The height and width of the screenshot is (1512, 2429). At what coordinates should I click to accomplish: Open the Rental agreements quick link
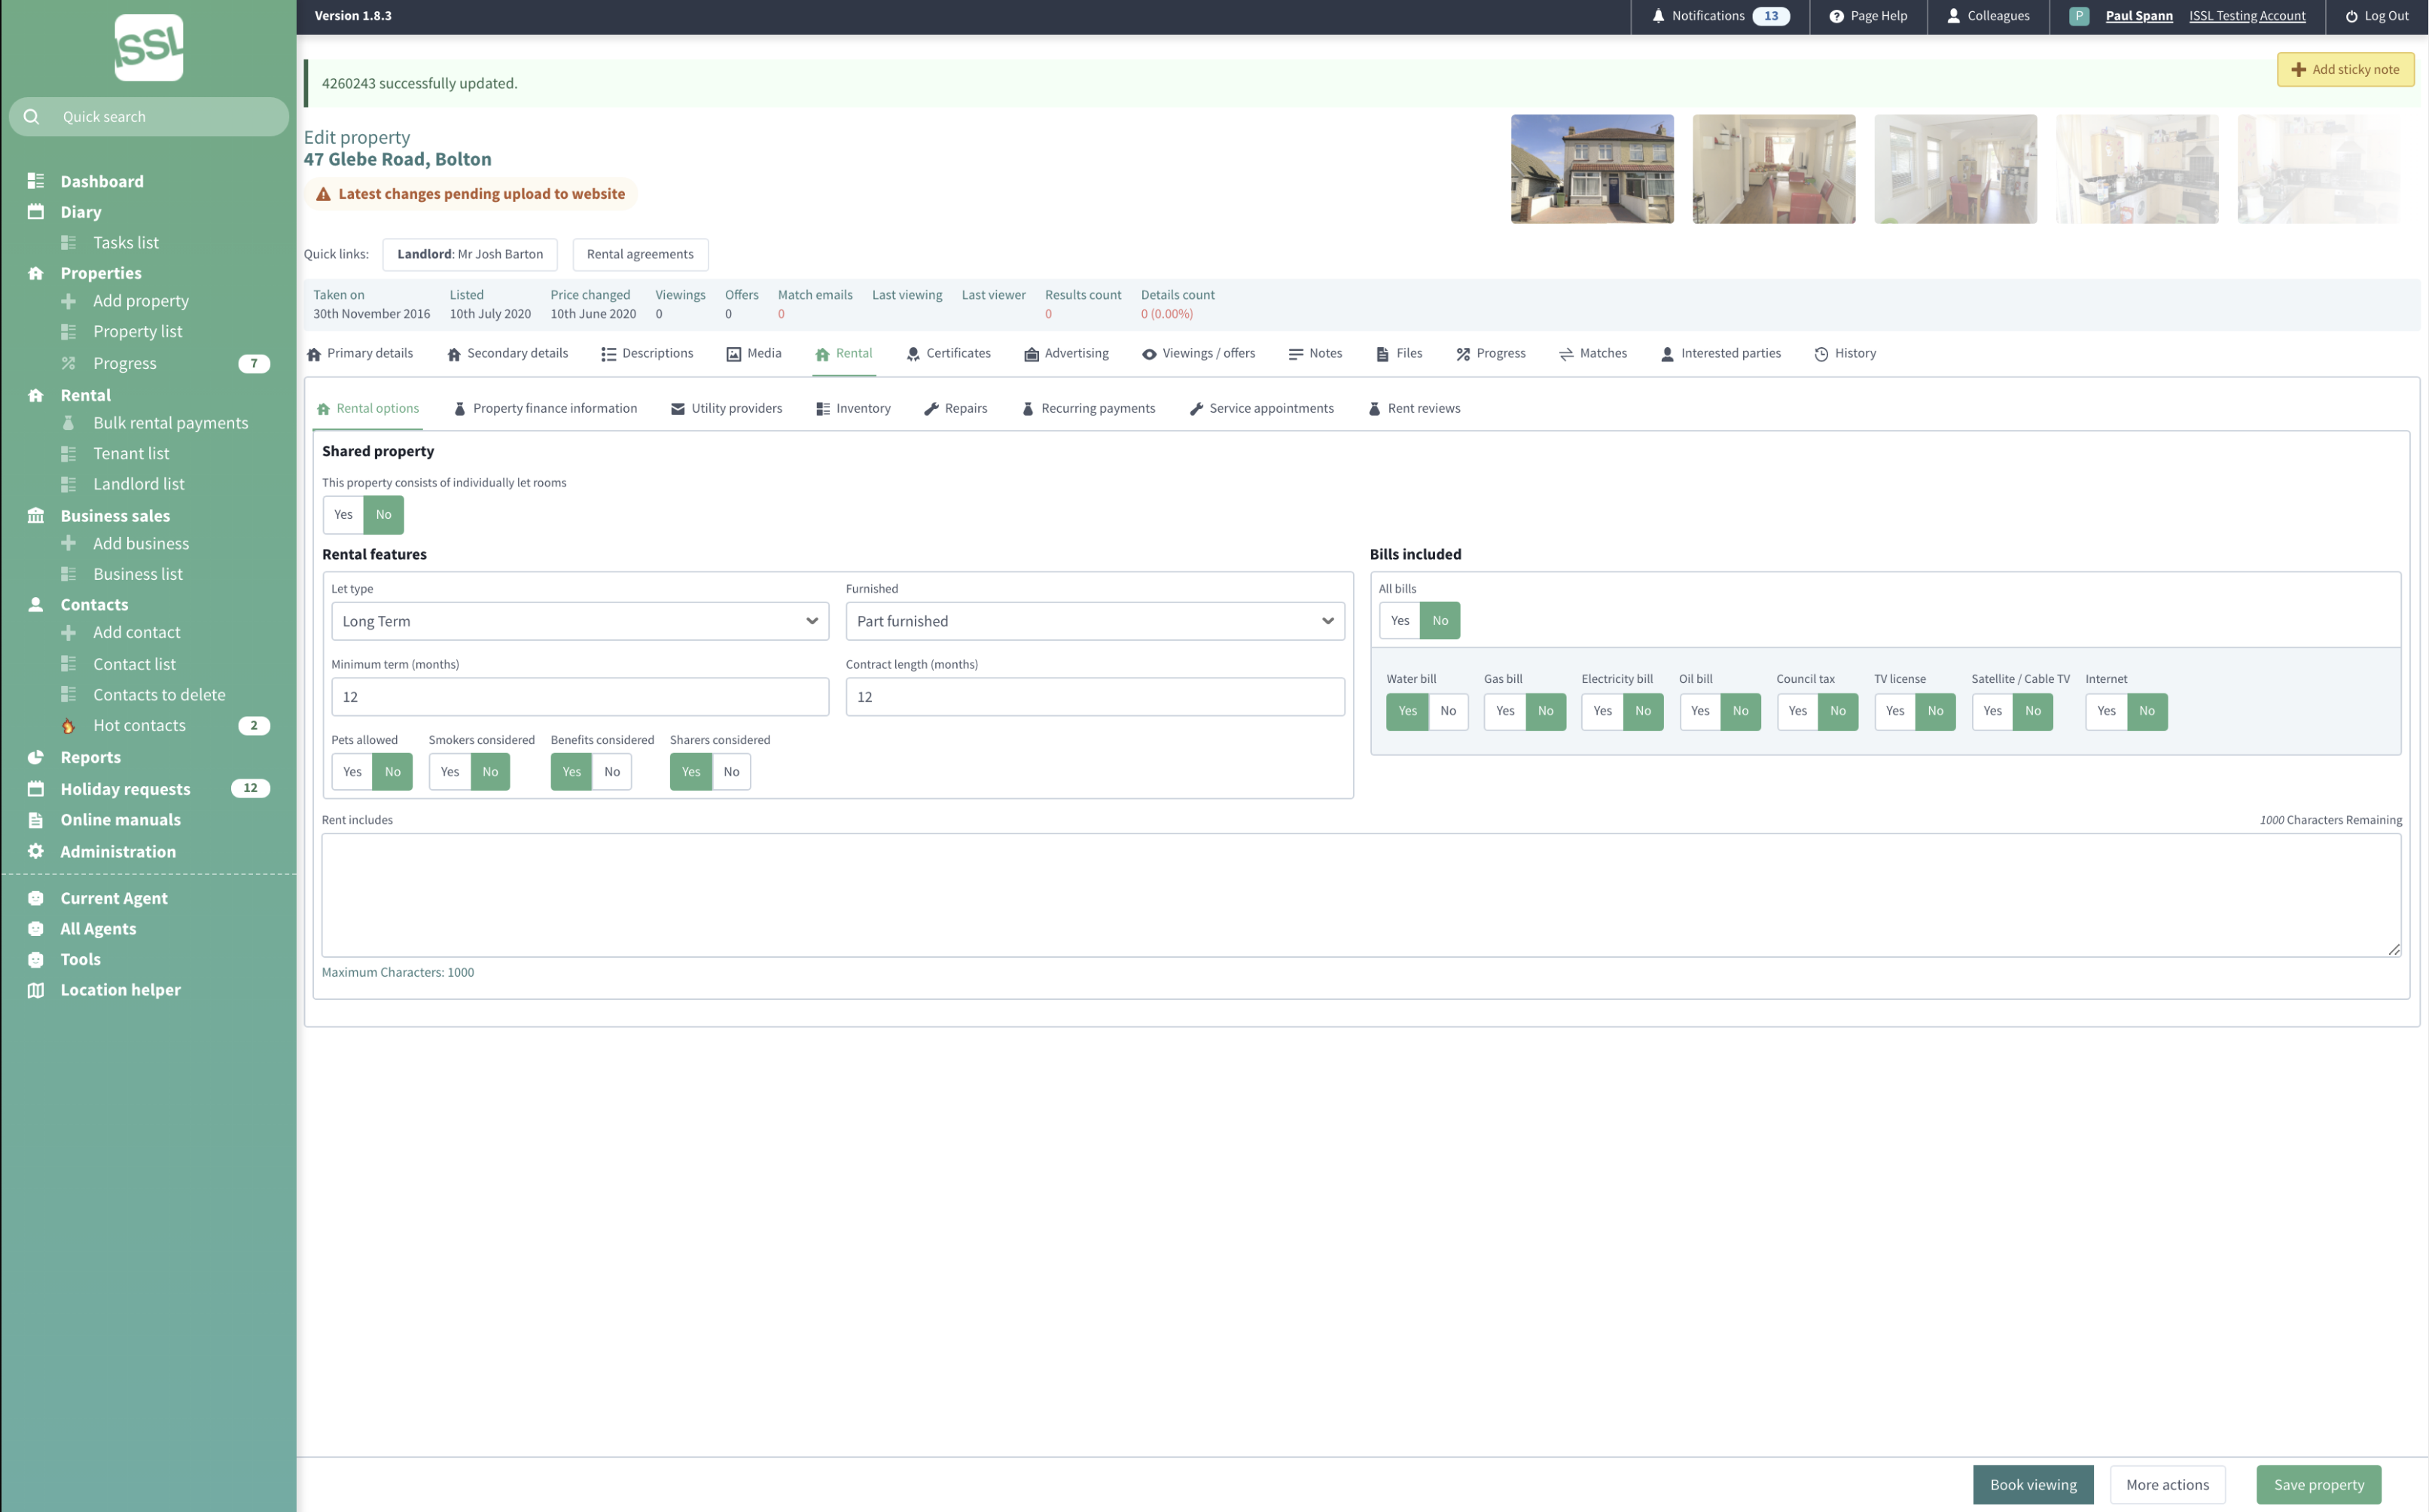point(640,254)
